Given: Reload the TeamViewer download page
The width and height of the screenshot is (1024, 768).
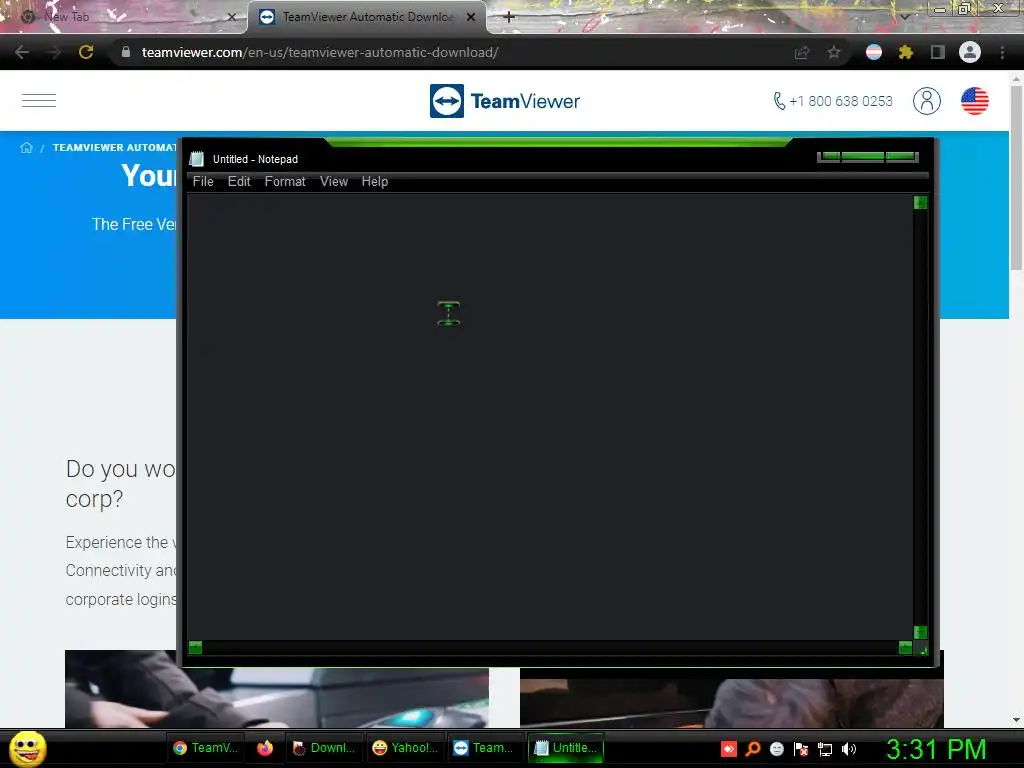Looking at the screenshot, I should pos(86,52).
